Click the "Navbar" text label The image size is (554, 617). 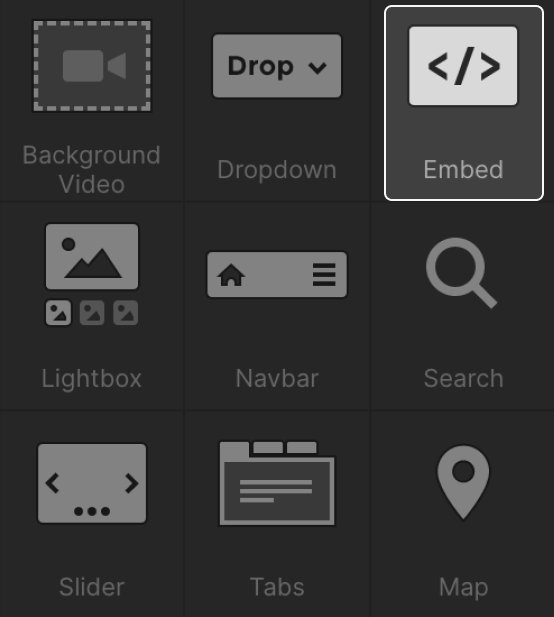pyautogui.click(x=277, y=379)
